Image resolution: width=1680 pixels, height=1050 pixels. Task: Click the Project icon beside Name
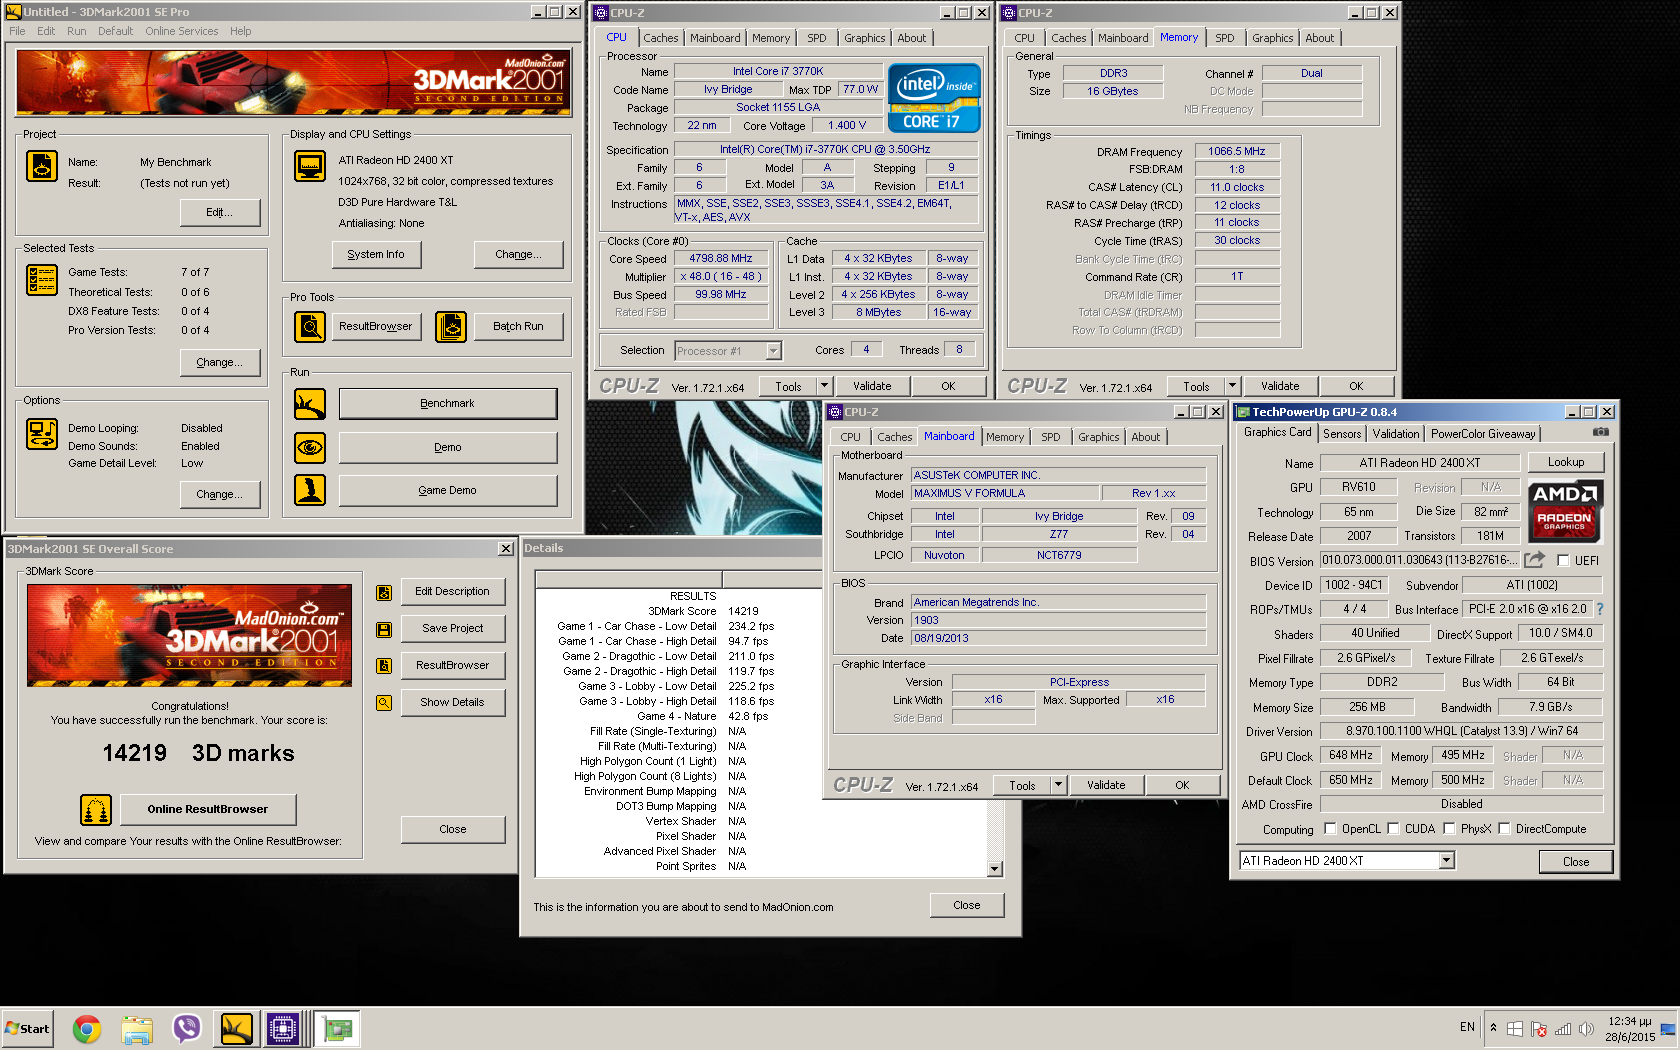point(42,166)
